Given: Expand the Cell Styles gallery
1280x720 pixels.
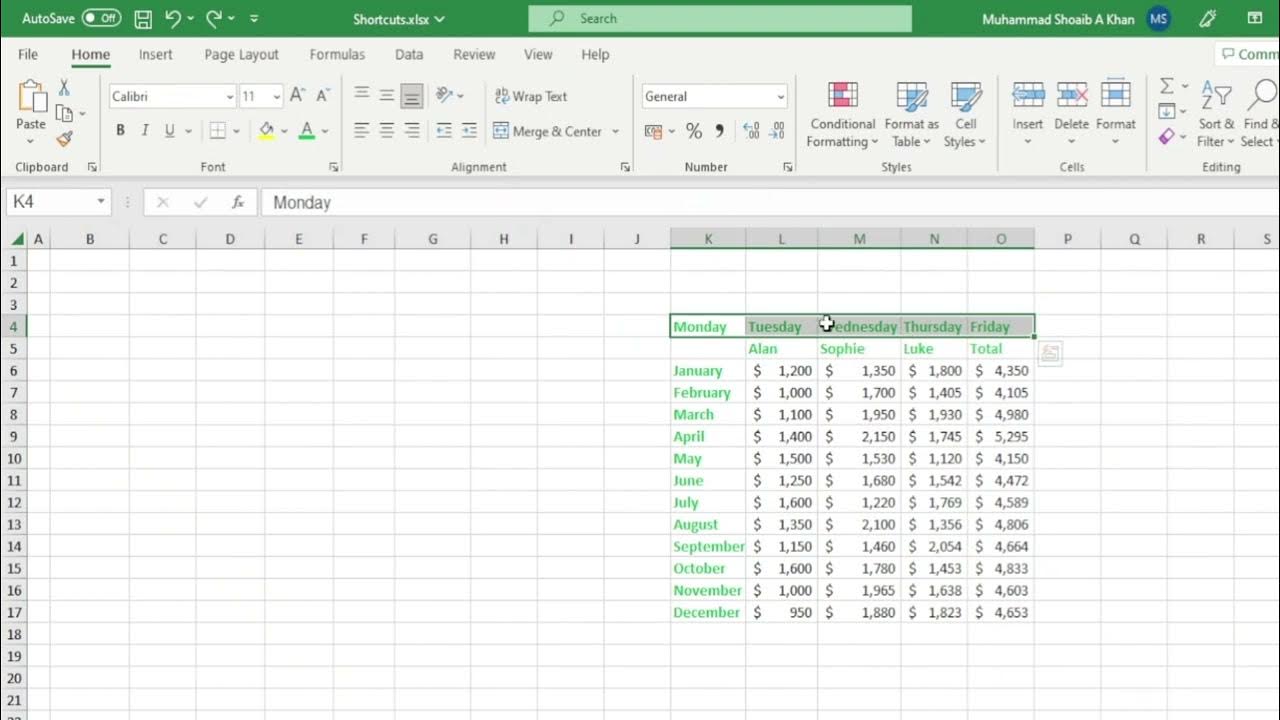Looking at the screenshot, I should (x=965, y=115).
